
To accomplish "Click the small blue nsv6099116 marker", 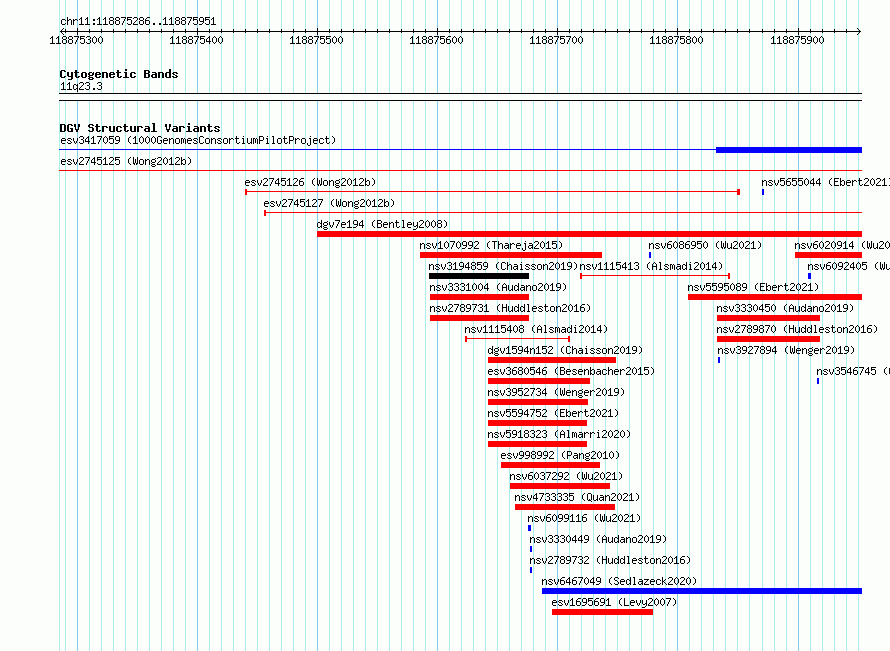I will pyautogui.click(x=530, y=528).
